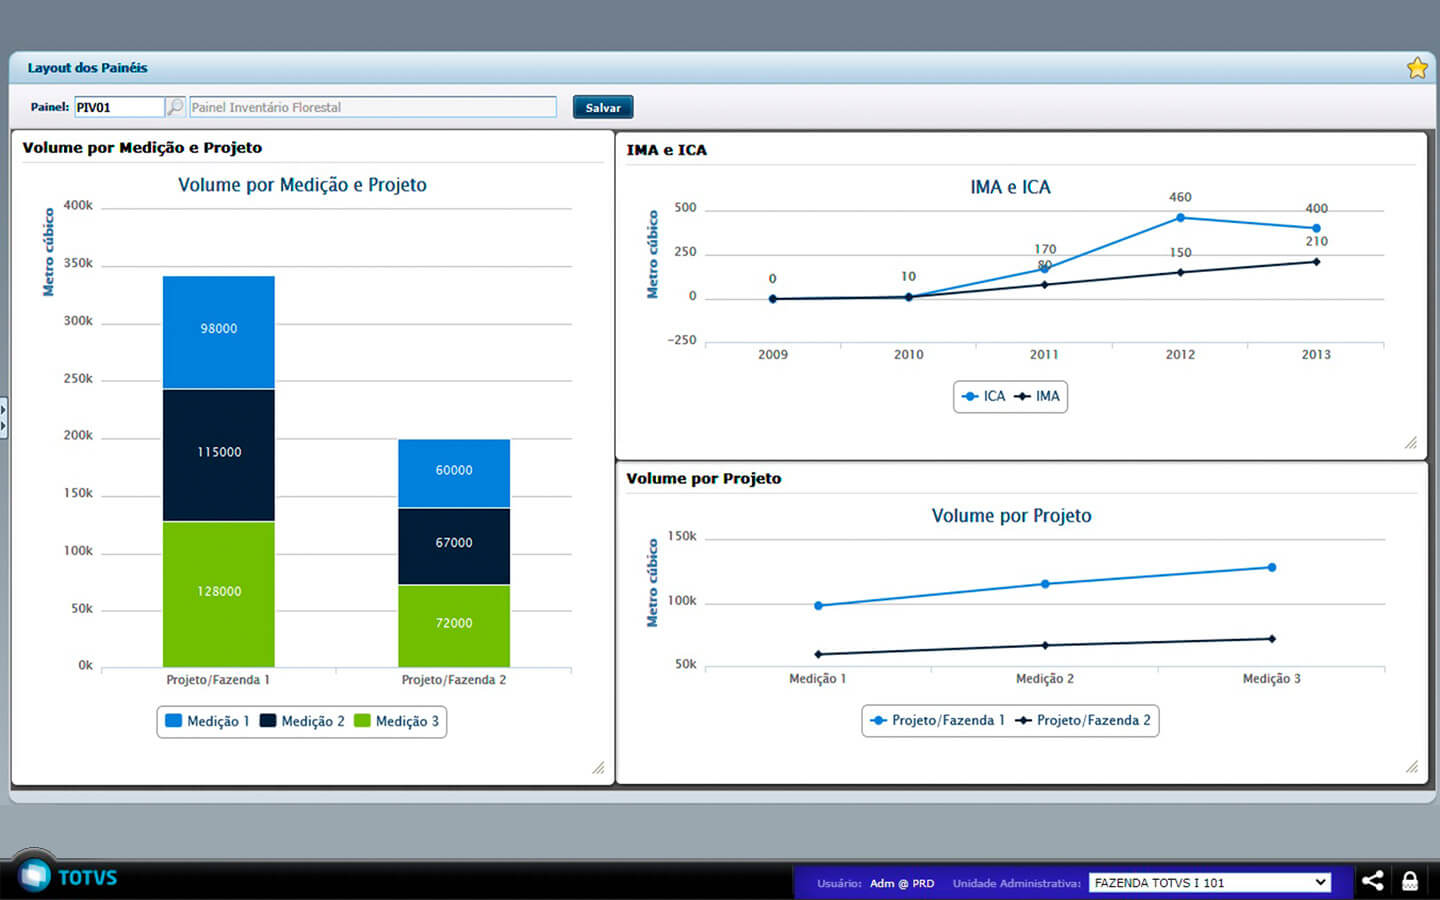Toggle Medição 2 series in legend
Viewport: 1440px width, 900px height.
point(302,721)
